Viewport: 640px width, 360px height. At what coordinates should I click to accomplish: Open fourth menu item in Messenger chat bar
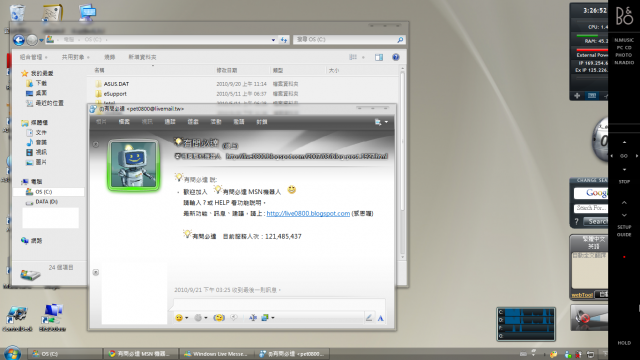pyautogui.click(x=170, y=122)
